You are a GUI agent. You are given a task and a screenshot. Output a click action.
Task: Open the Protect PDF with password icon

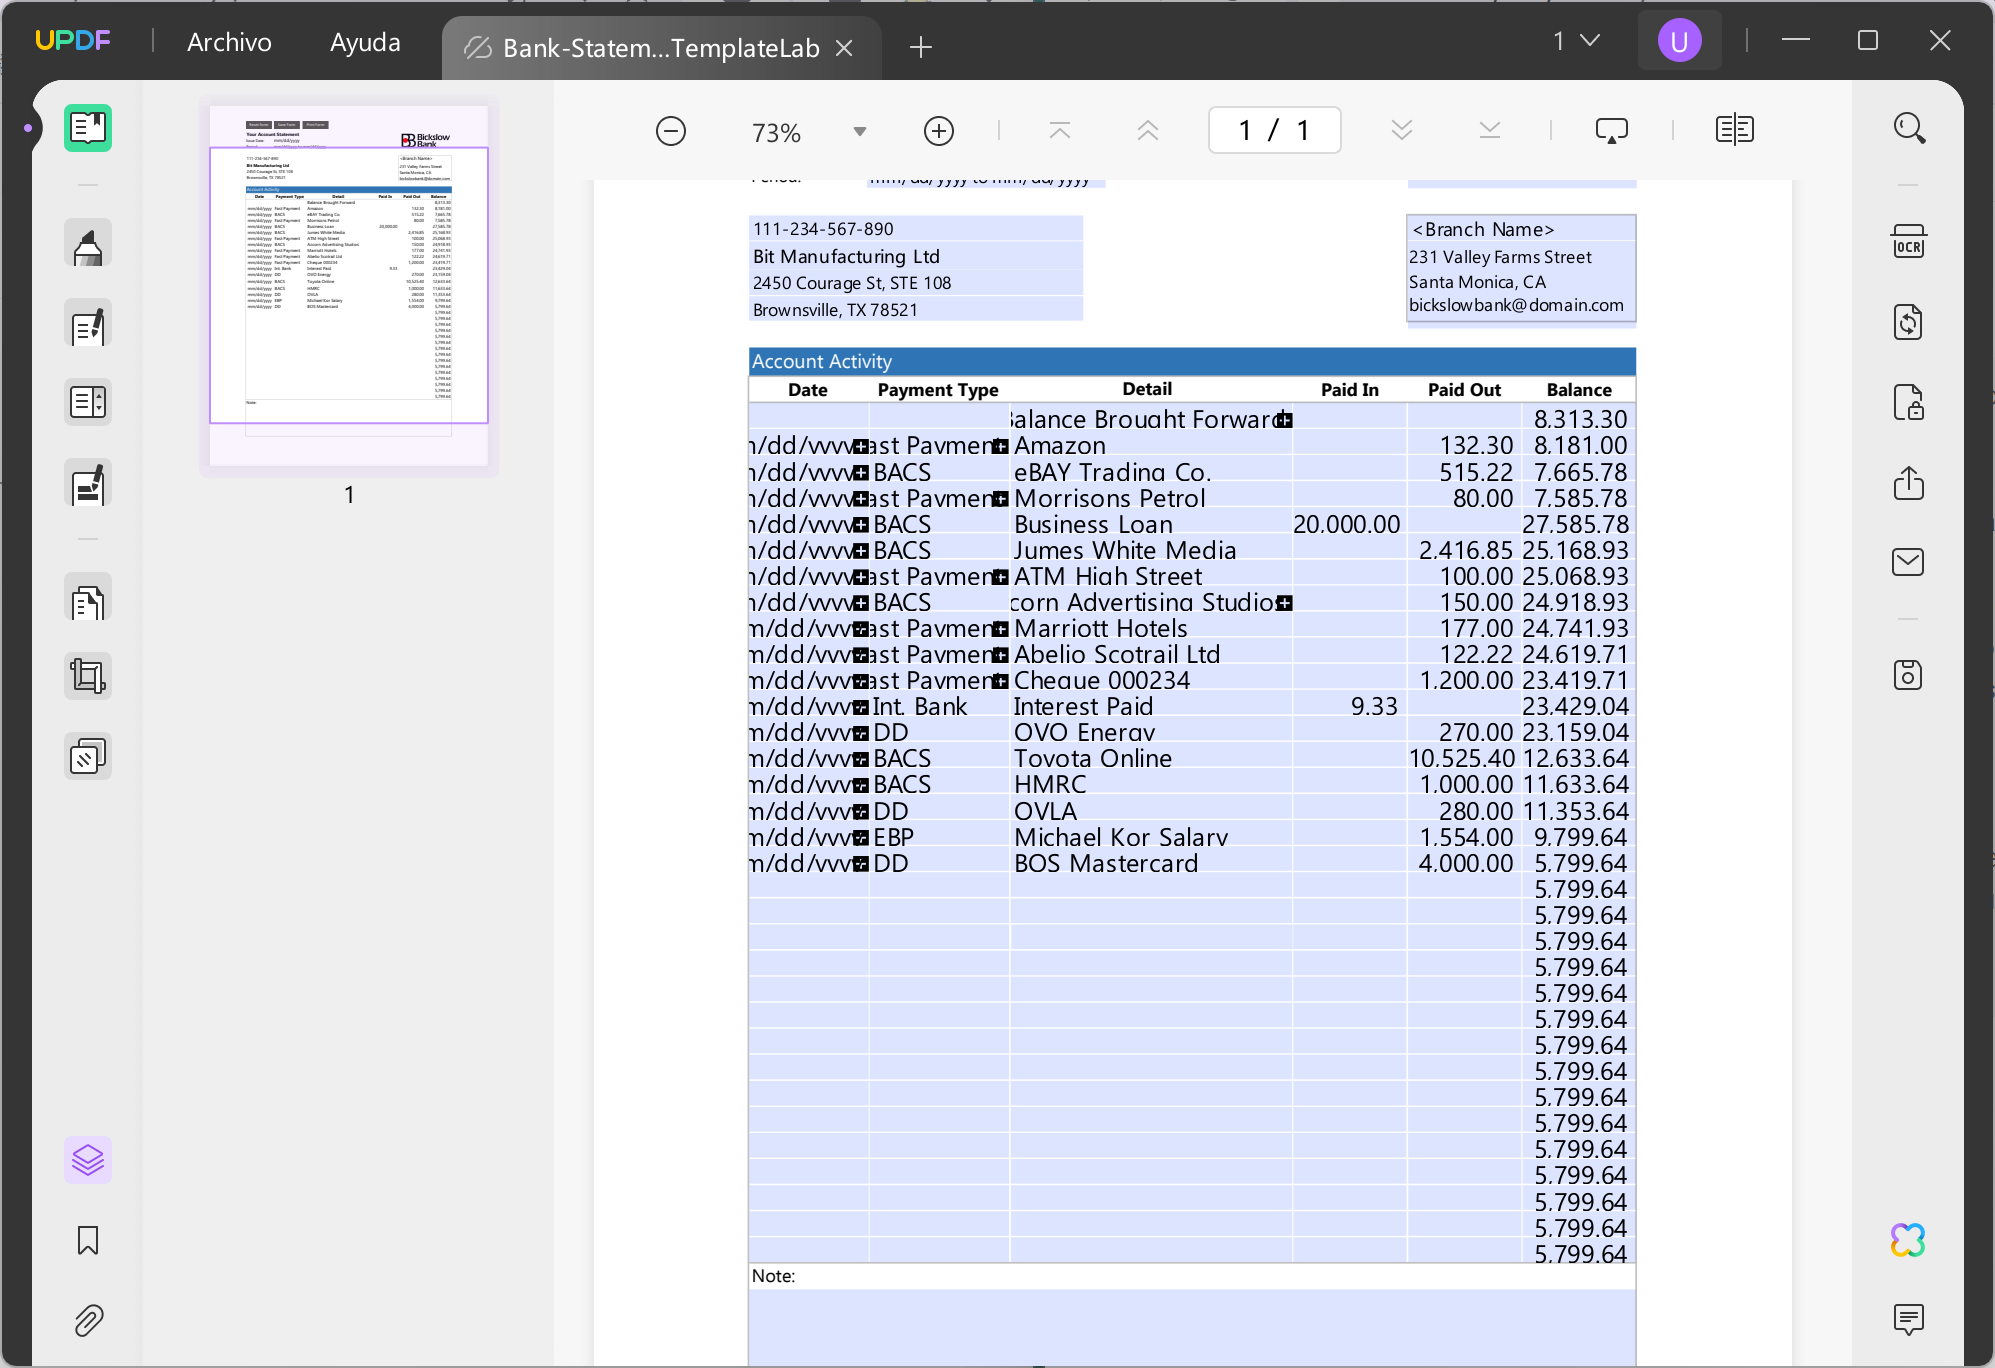click(1908, 402)
